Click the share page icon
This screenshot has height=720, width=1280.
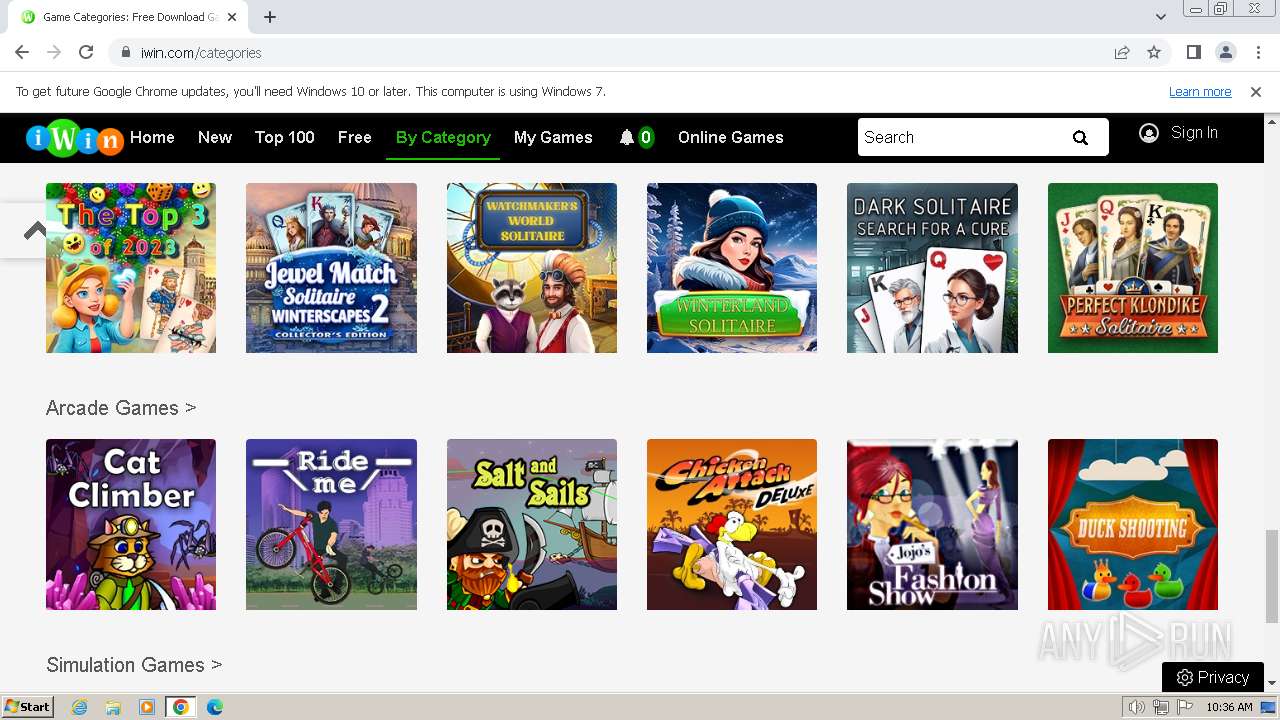point(1122,52)
